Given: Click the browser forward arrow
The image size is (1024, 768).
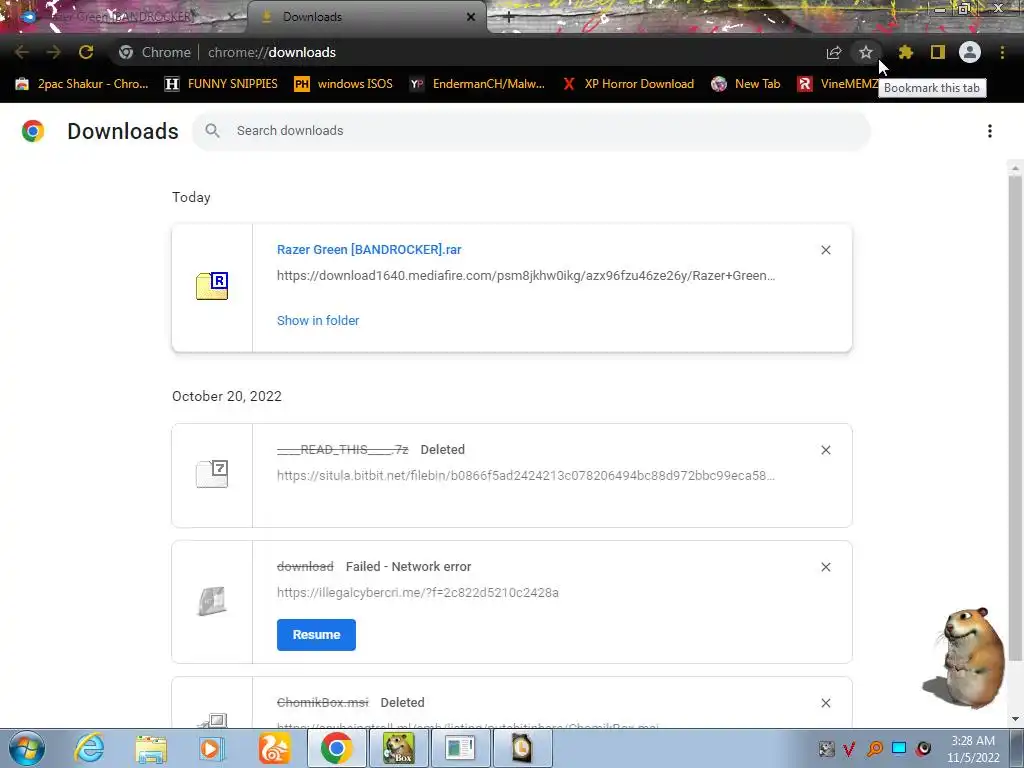Looking at the screenshot, I should click(54, 52).
